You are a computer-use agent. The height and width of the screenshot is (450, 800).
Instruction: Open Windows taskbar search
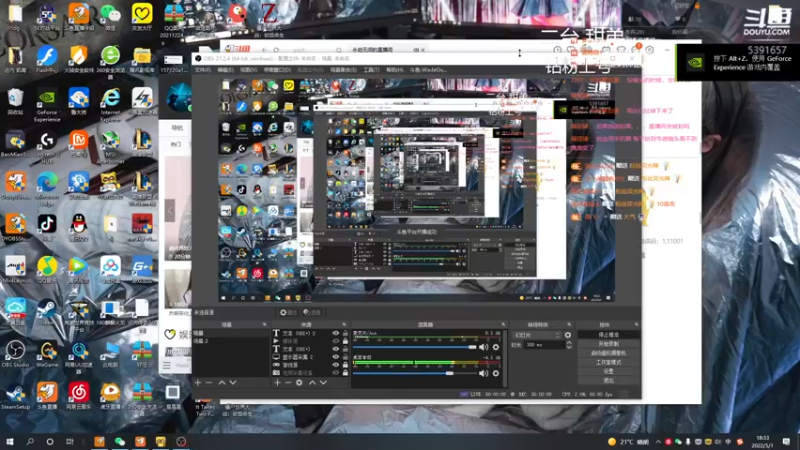tap(30, 441)
